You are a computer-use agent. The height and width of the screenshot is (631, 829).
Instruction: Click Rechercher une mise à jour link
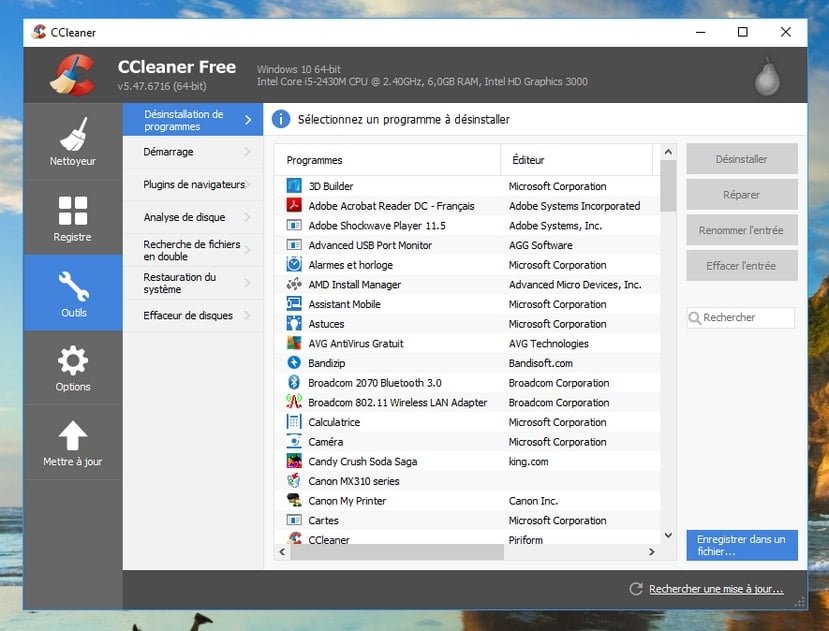point(716,589)
